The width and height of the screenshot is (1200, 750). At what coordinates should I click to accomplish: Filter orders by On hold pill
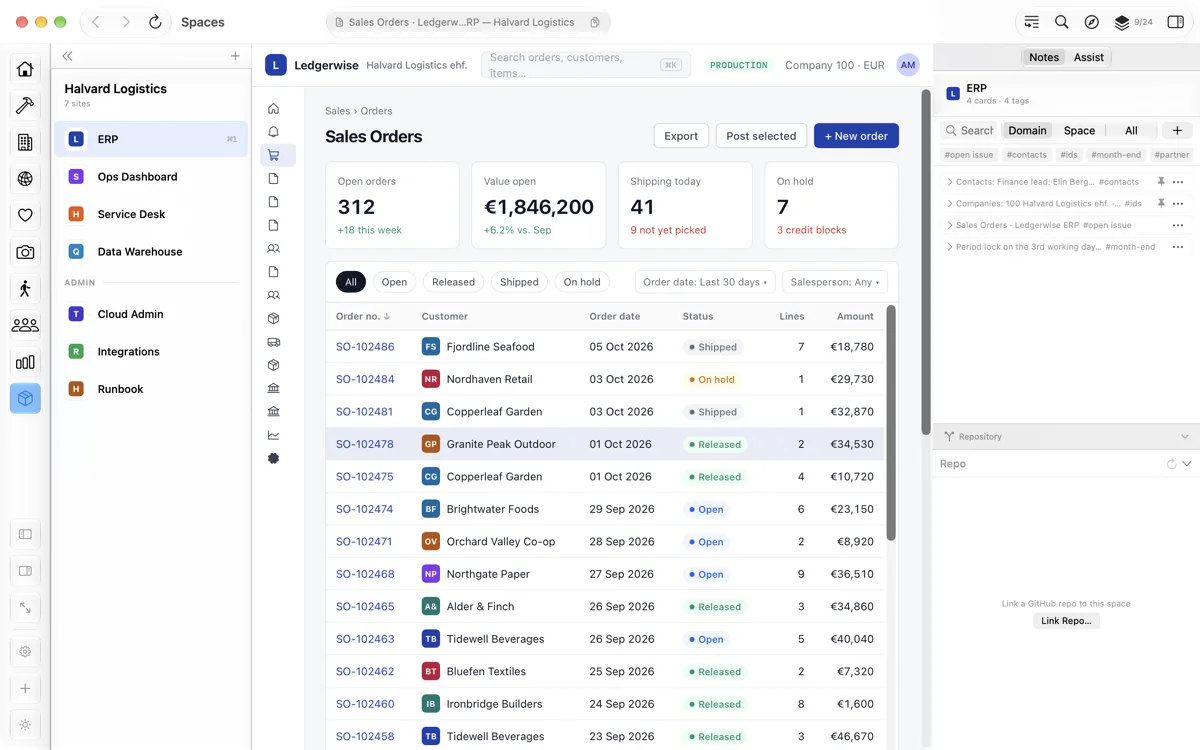pyautogui.click(x=582, y=282)
